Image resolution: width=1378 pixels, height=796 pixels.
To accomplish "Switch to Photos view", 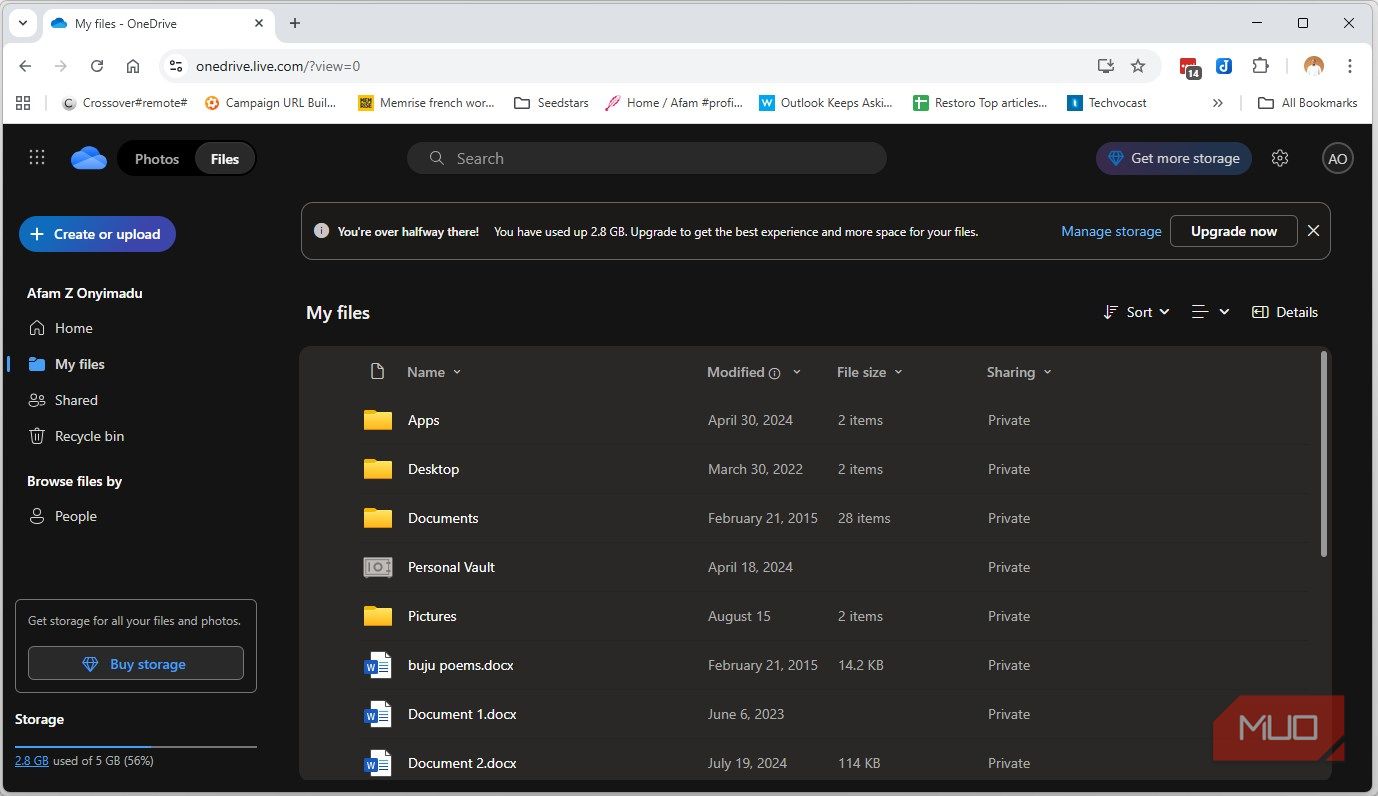I will [157, 159].
